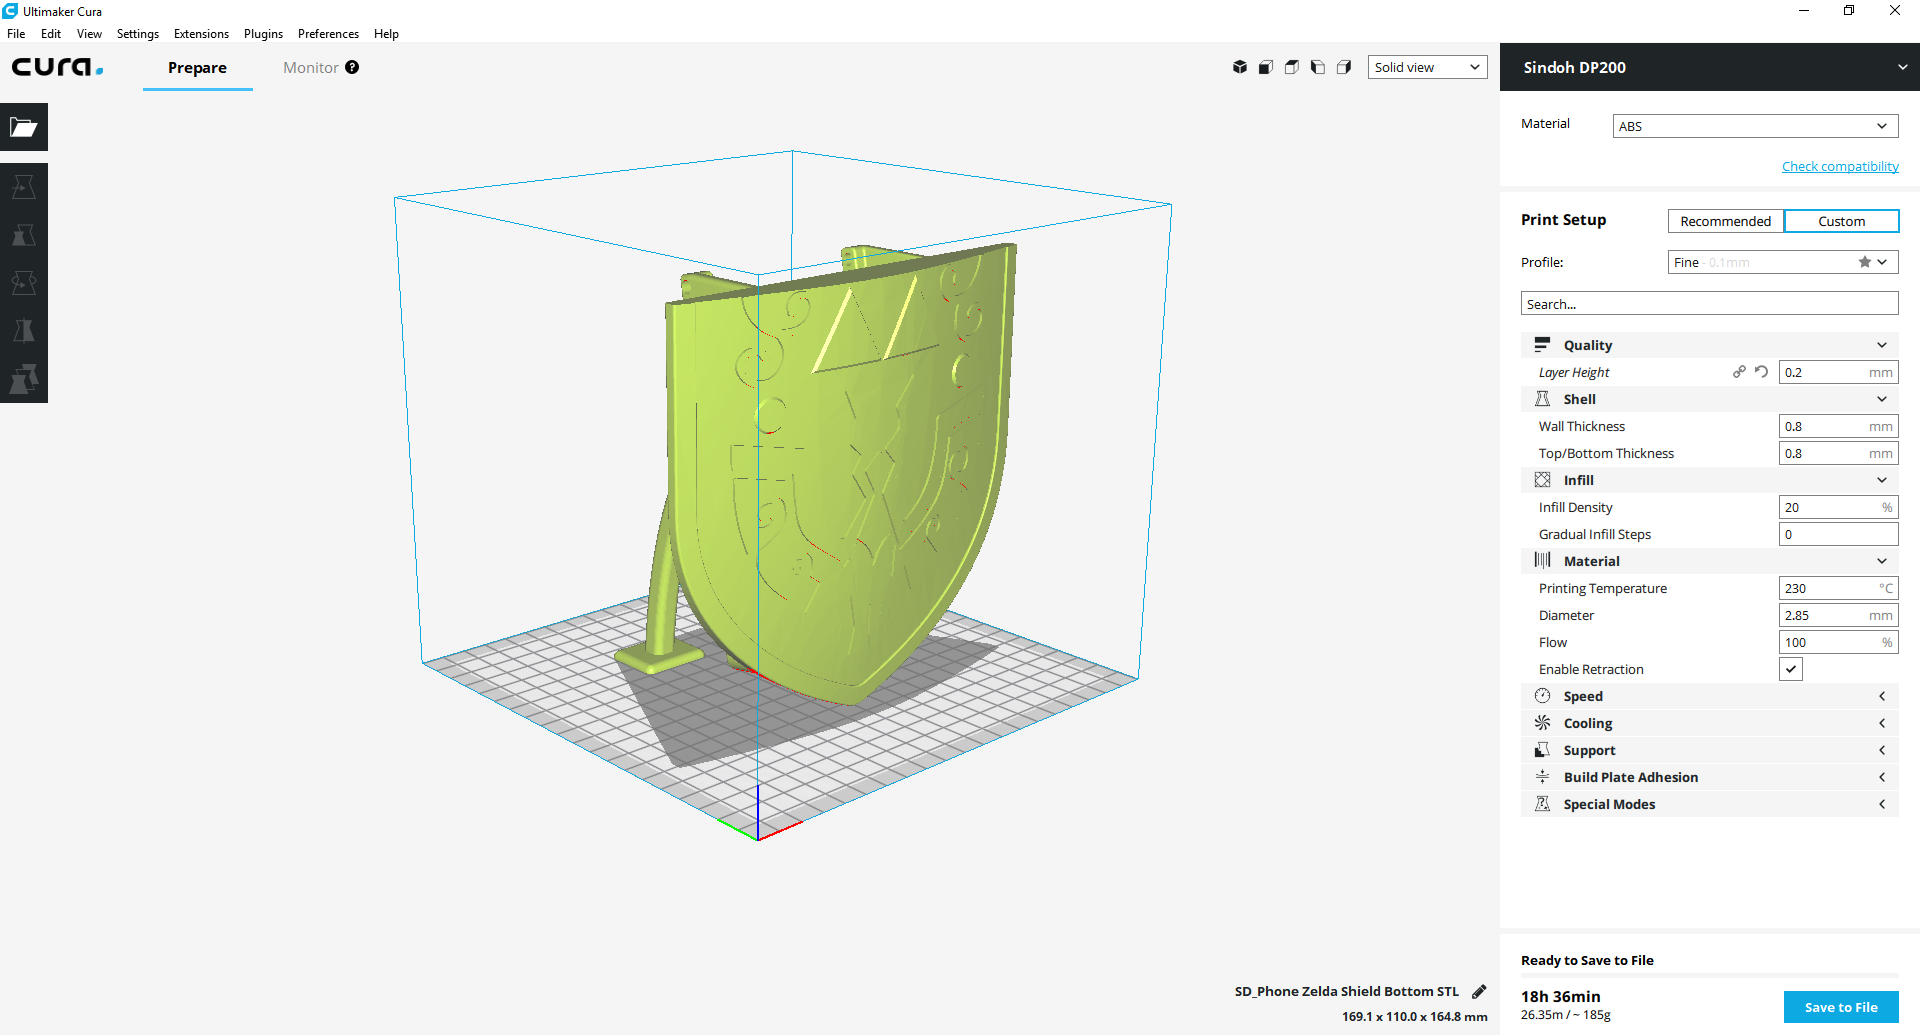The height and width of the screenshot is (1035, 1920).
Task: Toggle the Enable Retraction checkbox
Action: click(x=1791, y=669)
